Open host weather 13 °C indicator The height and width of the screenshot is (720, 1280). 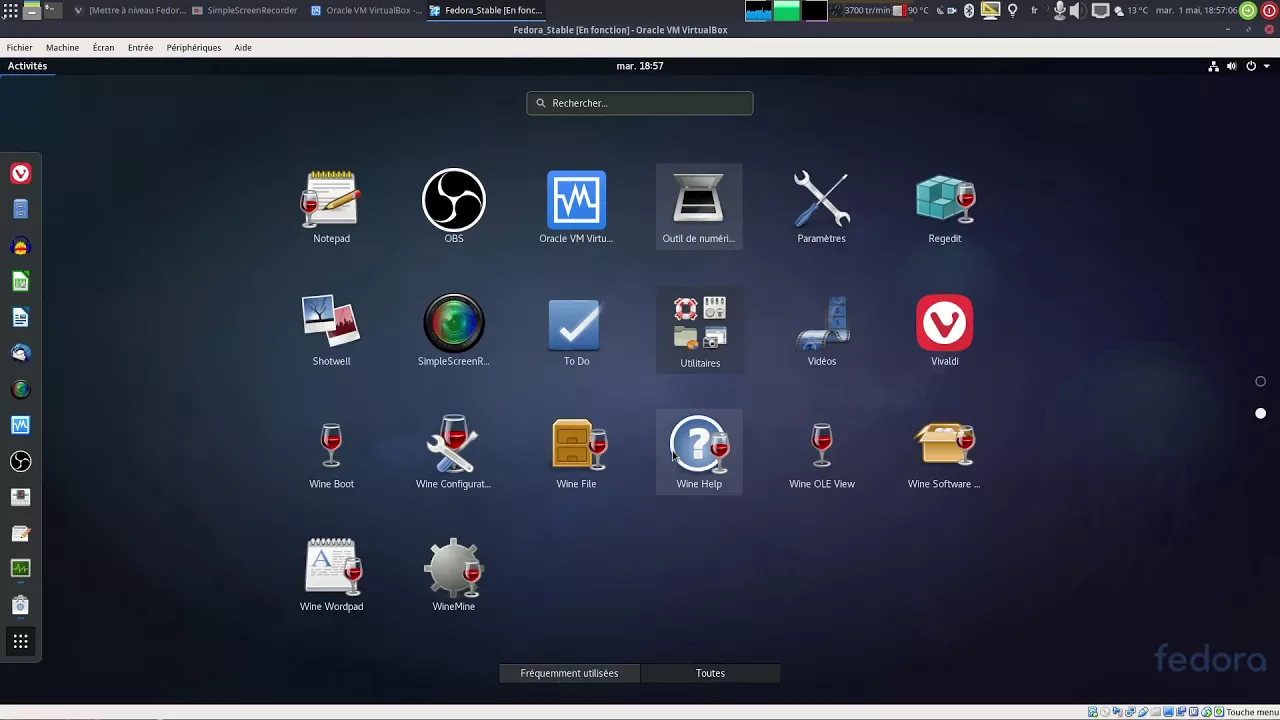(1131, 10)
